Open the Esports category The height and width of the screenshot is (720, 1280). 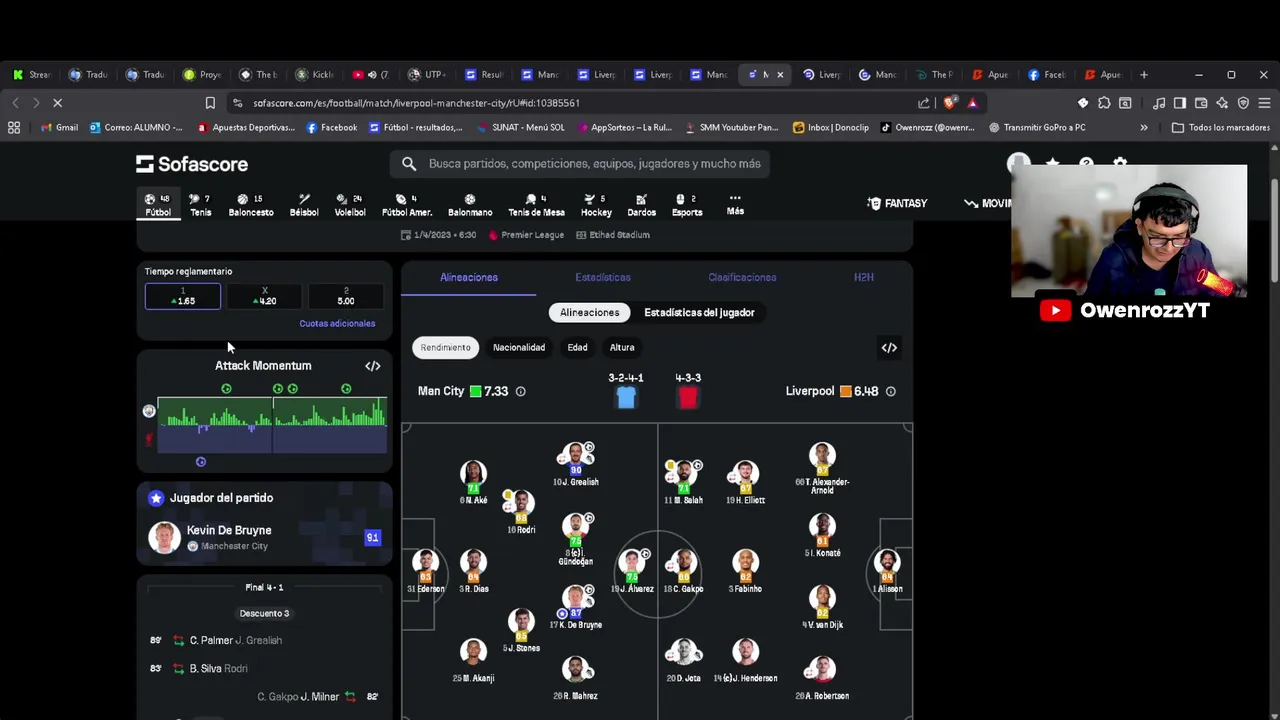(x=686, y=205)
